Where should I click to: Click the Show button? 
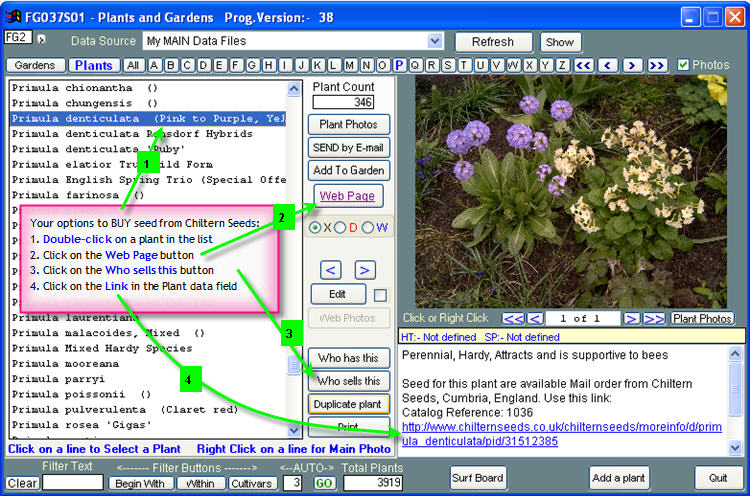pos(560,42)
